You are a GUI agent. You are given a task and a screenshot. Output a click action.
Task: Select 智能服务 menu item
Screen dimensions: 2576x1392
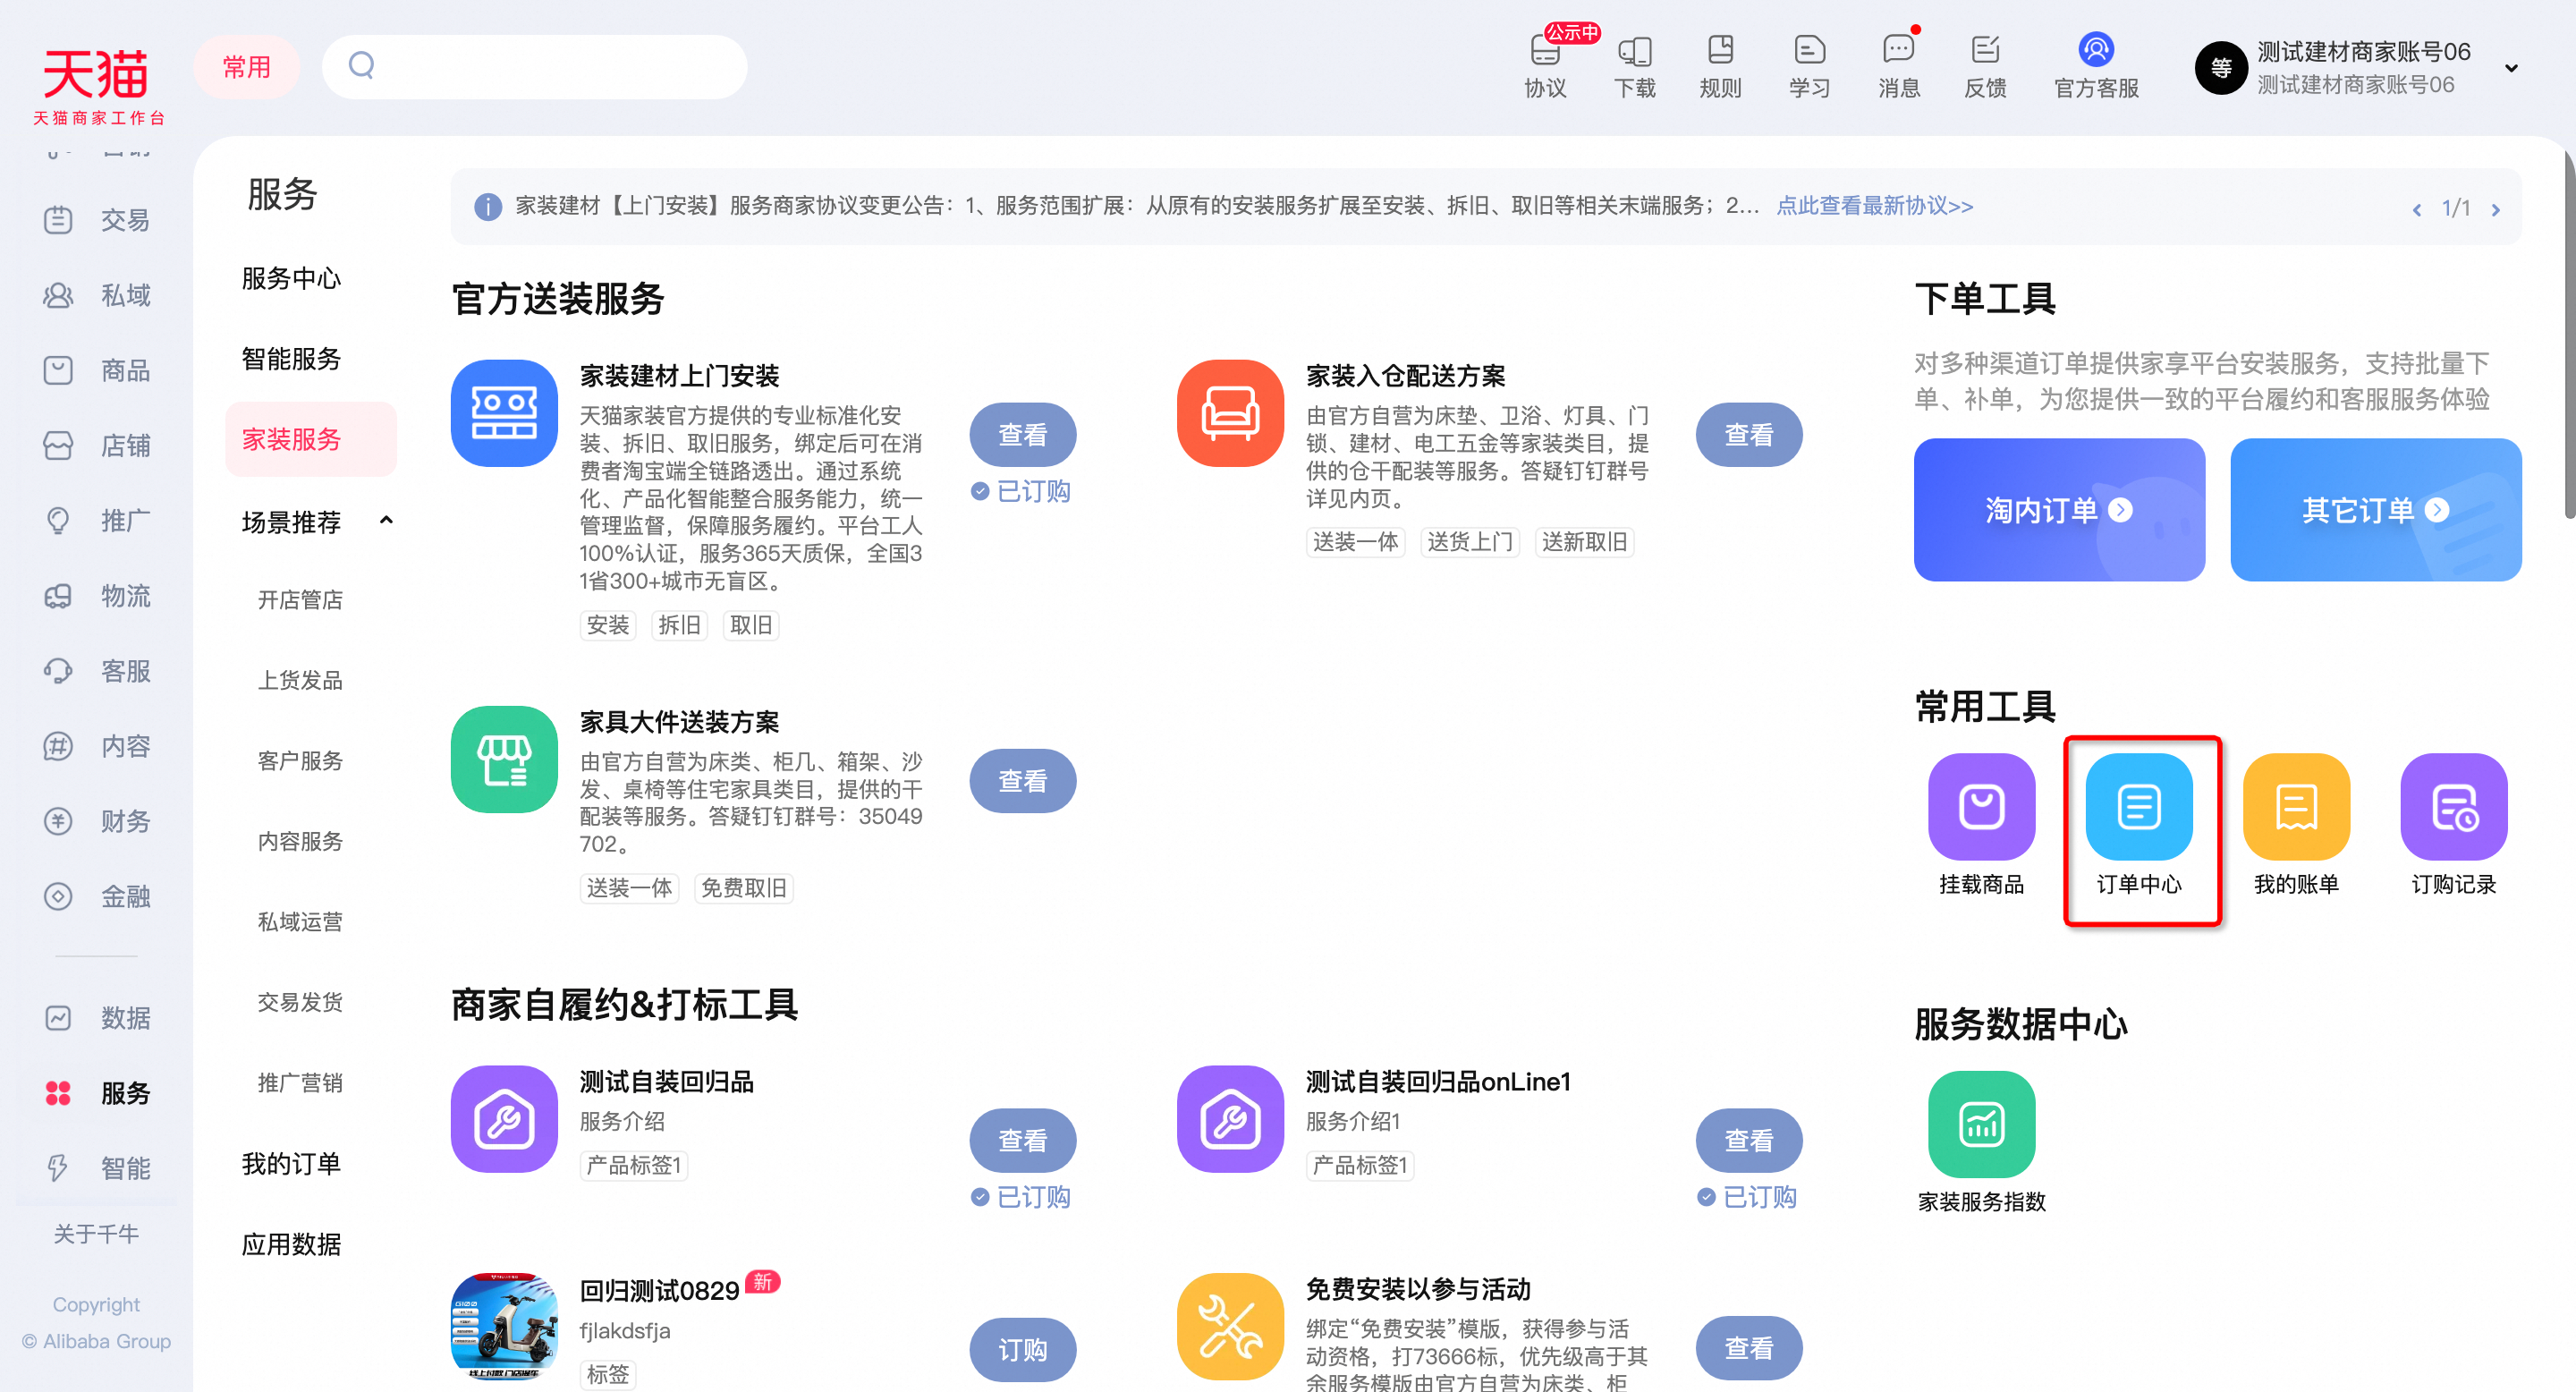coord(291,359)
